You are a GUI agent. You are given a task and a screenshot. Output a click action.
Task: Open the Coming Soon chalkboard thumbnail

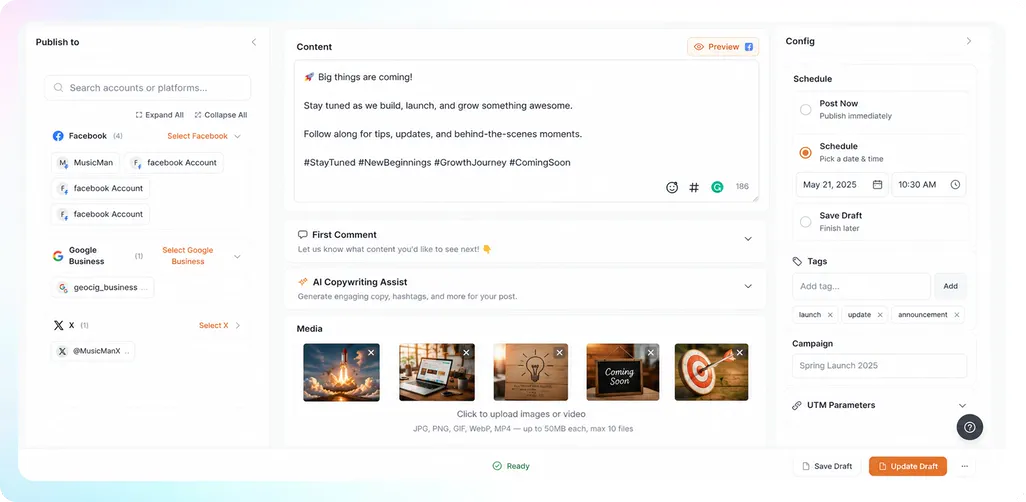point(622,372)
